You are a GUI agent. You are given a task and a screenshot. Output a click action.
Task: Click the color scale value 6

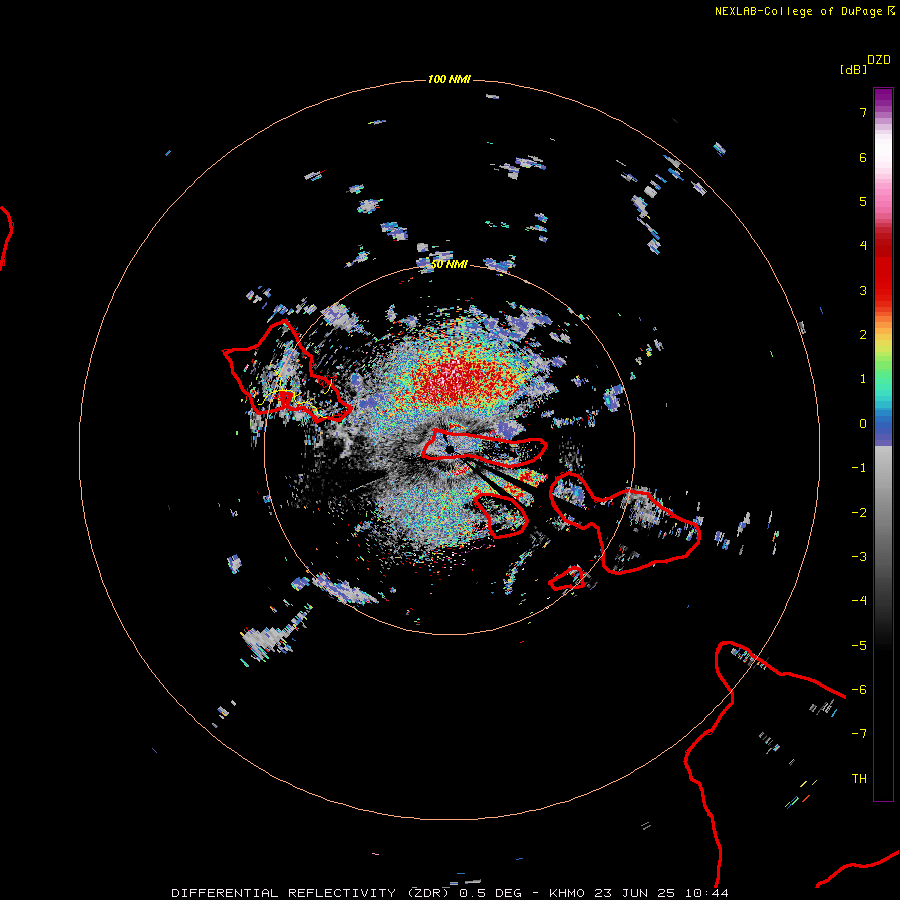[863, 157]
